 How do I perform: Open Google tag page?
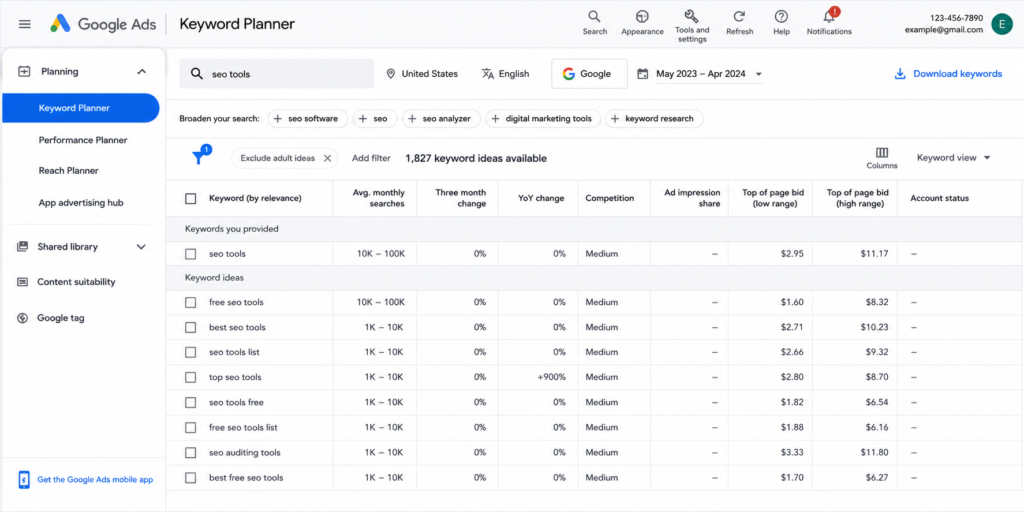tap(61, 318)
